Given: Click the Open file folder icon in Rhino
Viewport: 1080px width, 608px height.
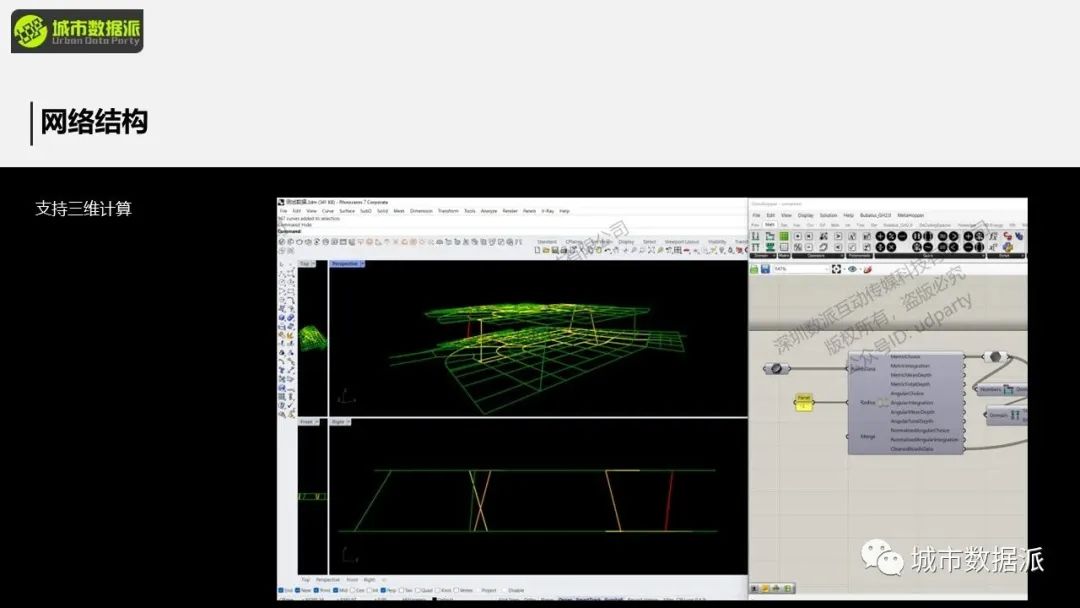Looking at the screenshot, I should pyautogui.click(x=546, y=251).
